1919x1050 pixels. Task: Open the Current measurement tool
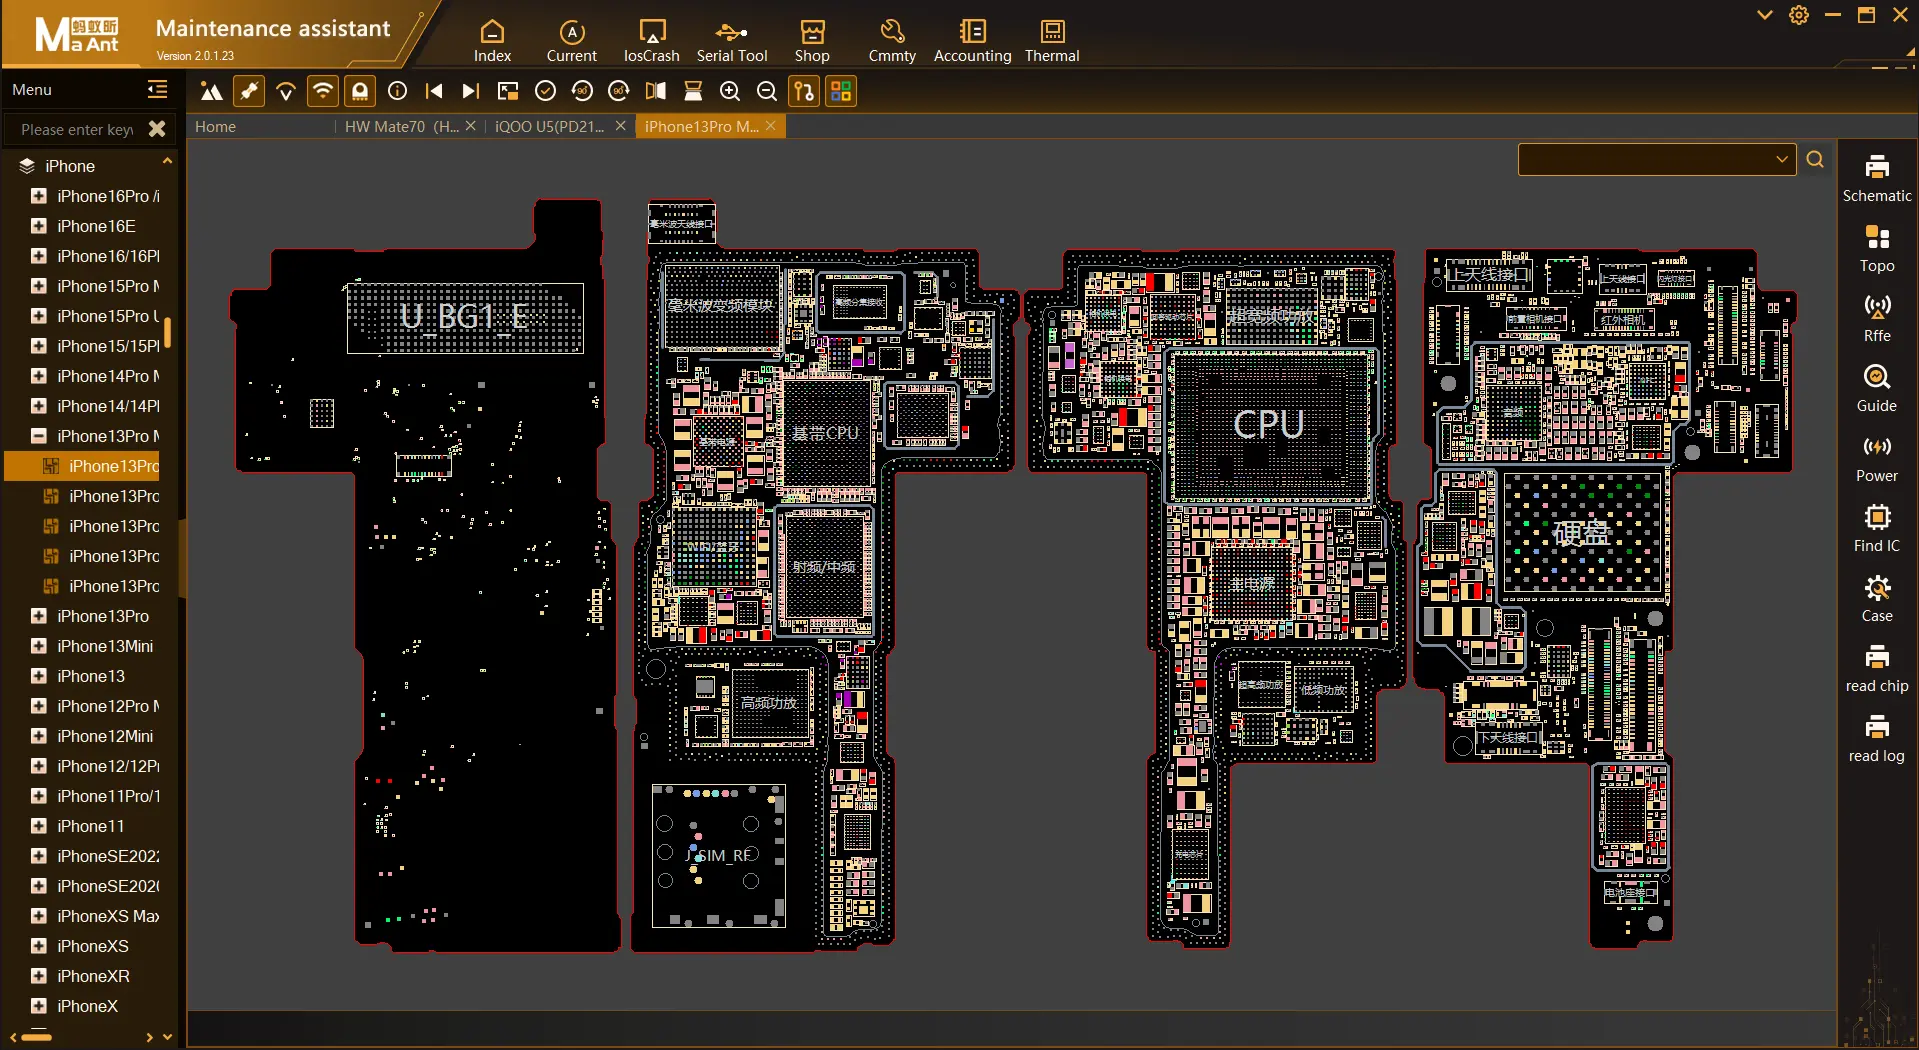(571, 41)
